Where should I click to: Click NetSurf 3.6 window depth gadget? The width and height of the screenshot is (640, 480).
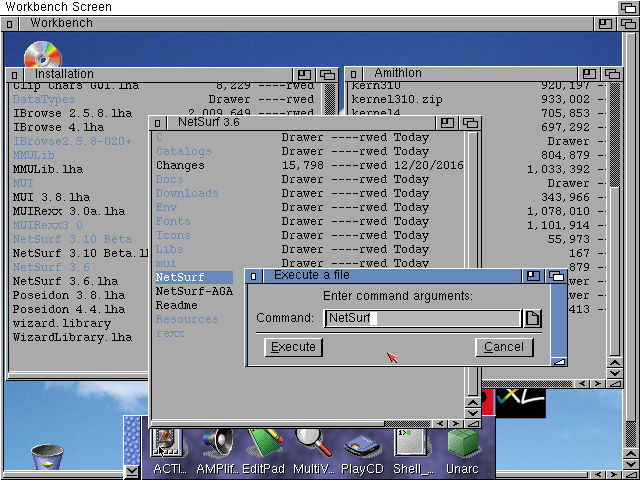(470, 122)
